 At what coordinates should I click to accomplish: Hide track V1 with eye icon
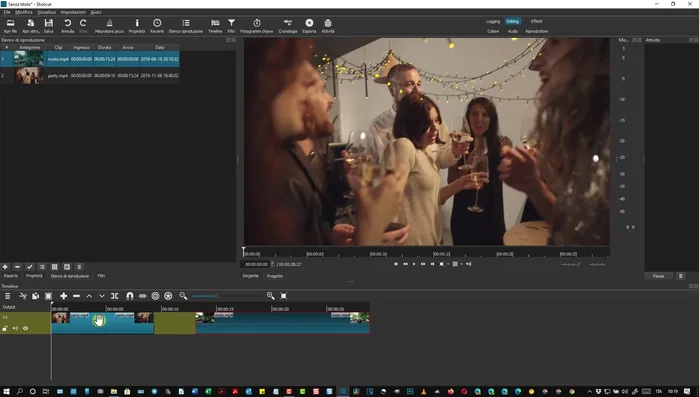coord(25,328)
